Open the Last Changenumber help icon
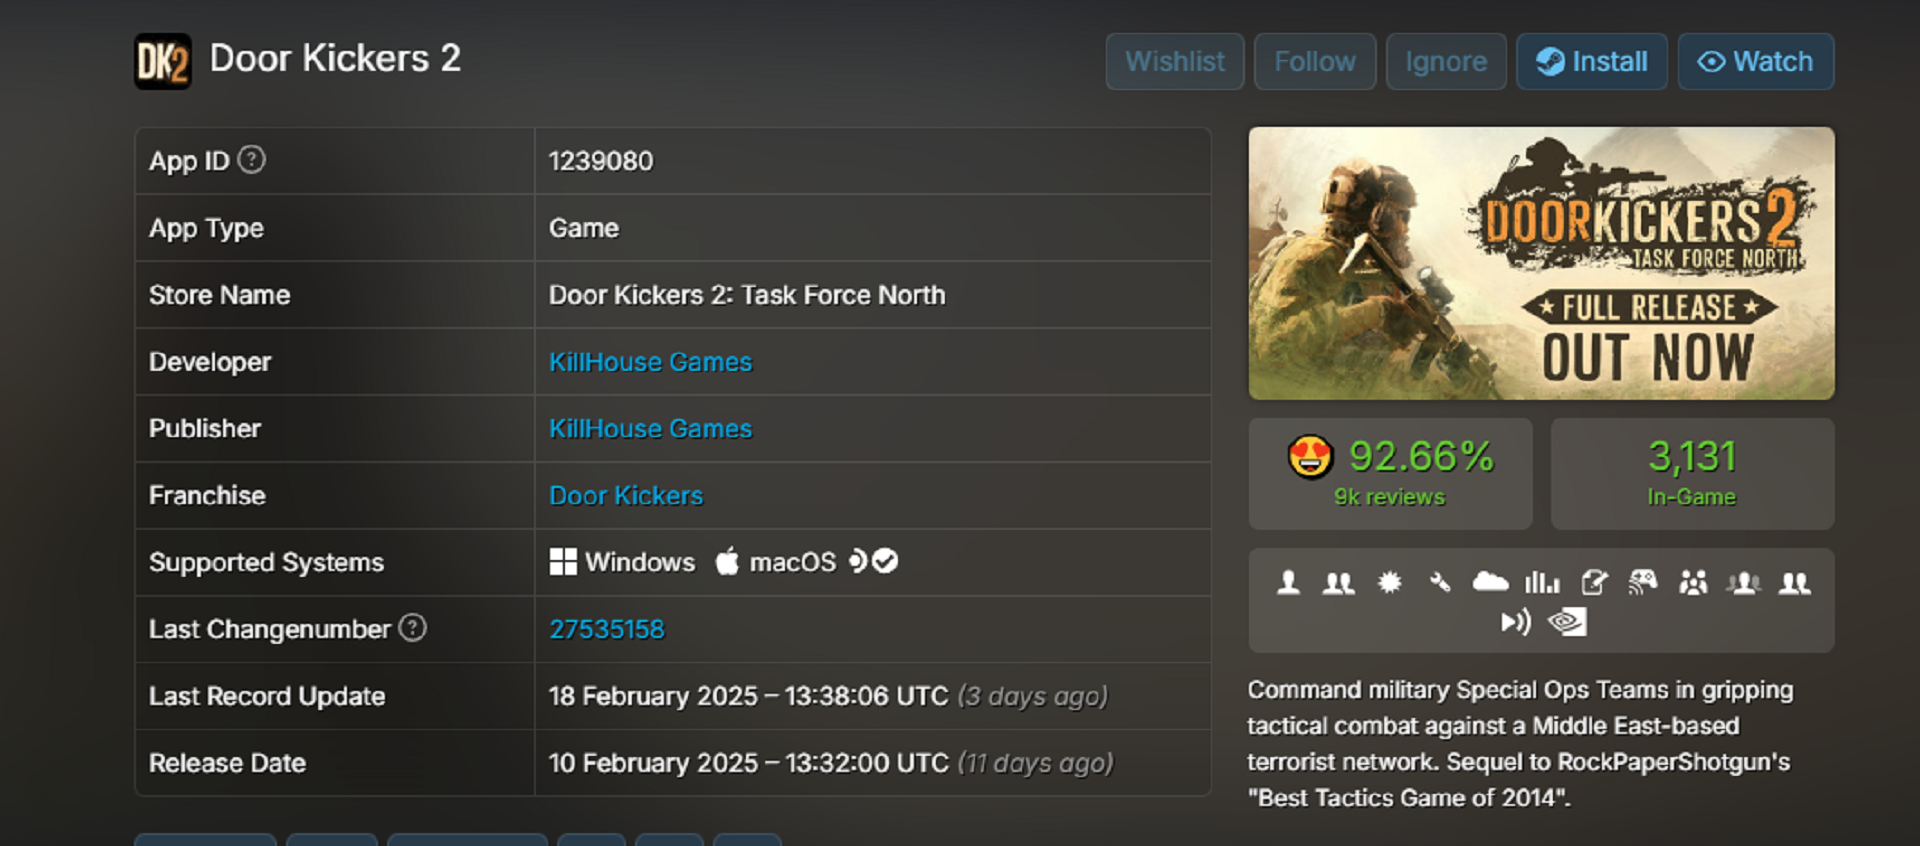The image size is (1920, 846). point(413,628)
